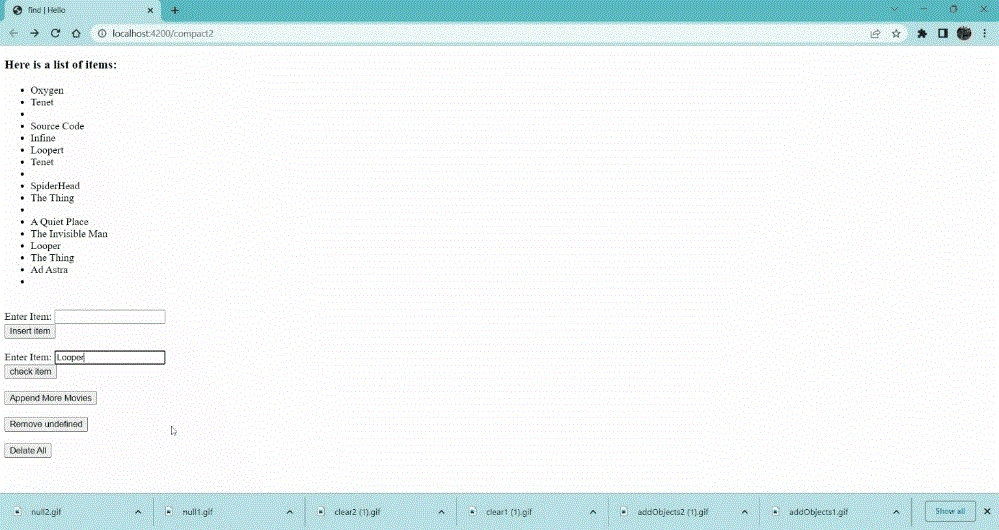Click the Delete All button
This screenshot has width=999, height=530.
click(x=28, y=450)
